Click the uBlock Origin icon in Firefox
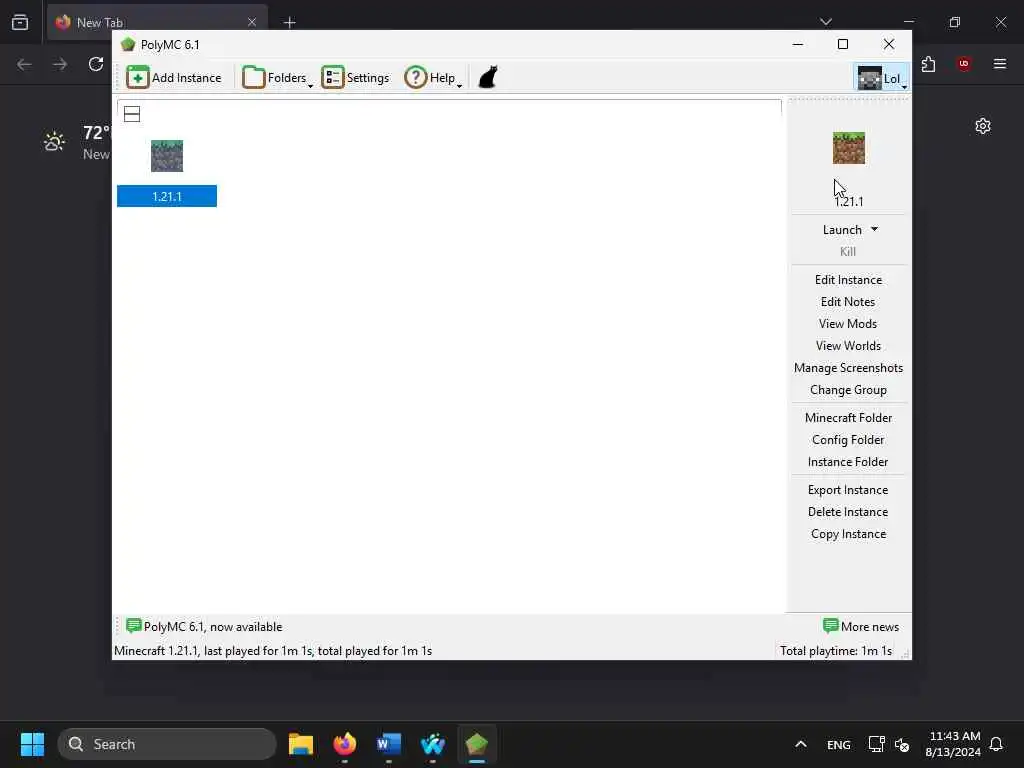Screen dimensions: 1024x768 [964, 64]
